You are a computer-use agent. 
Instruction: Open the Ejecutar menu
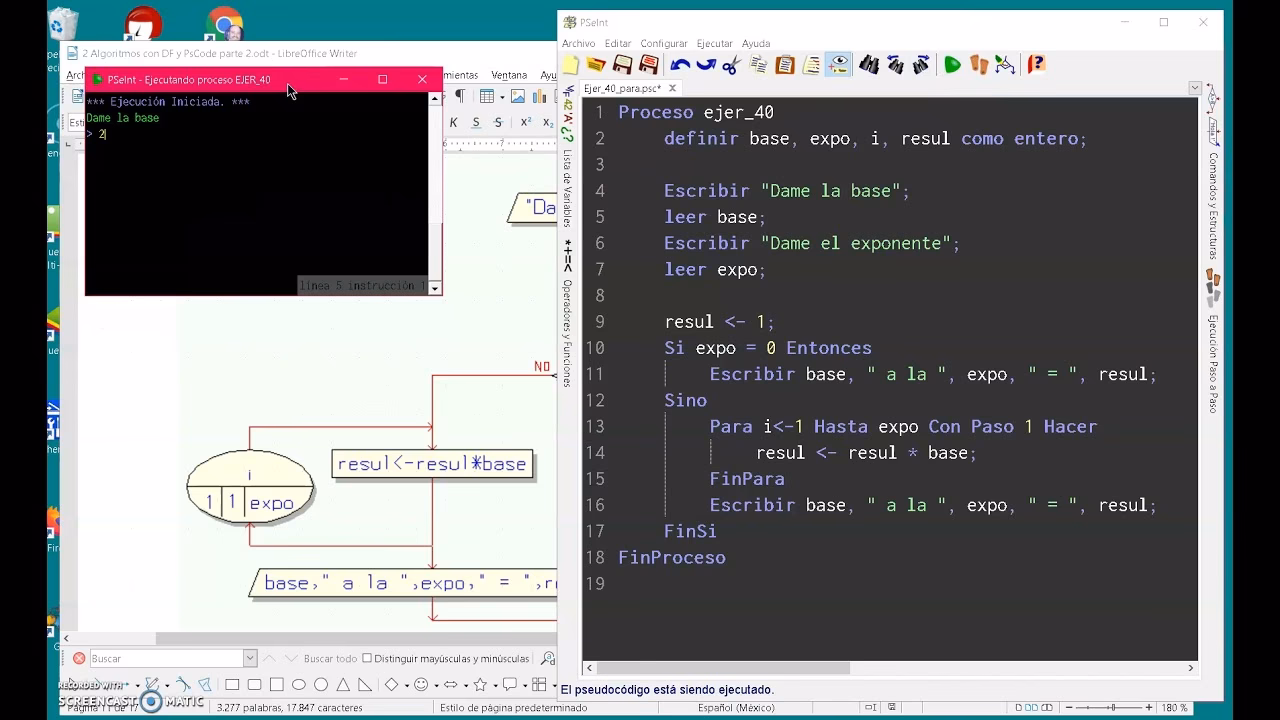[x=714, y=44]
